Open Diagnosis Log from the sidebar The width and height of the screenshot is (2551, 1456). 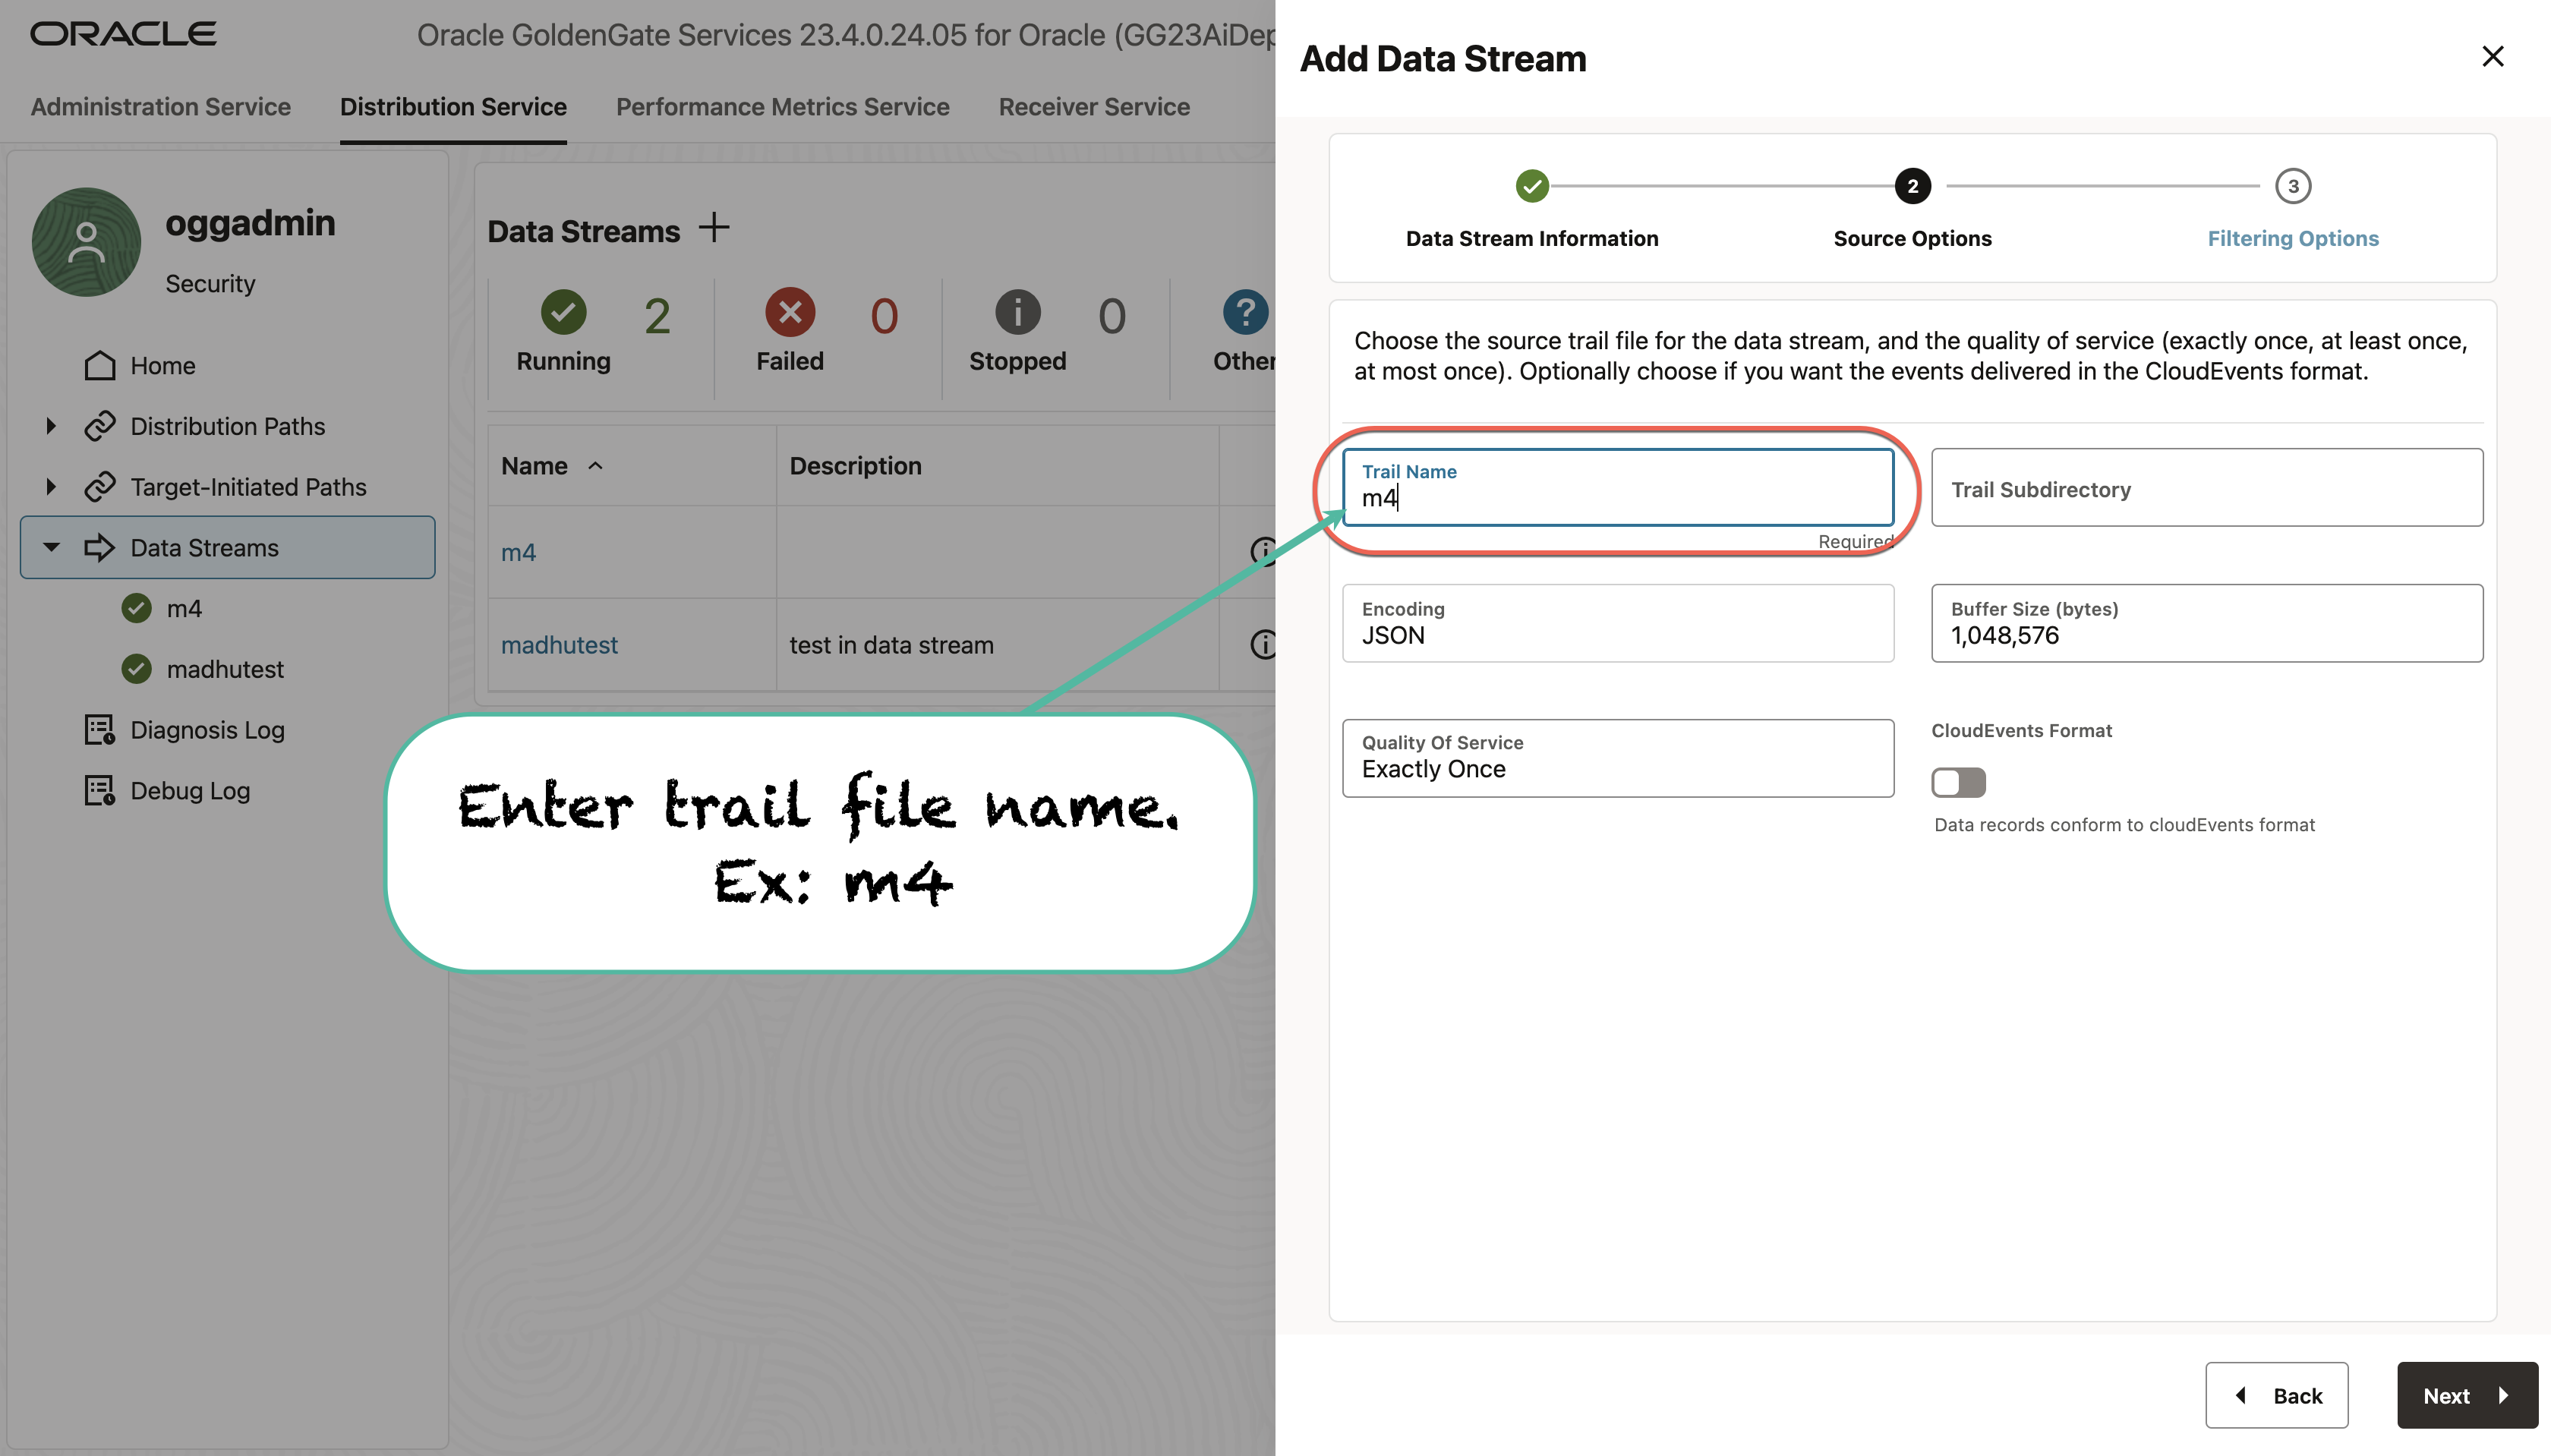point(207,730)
